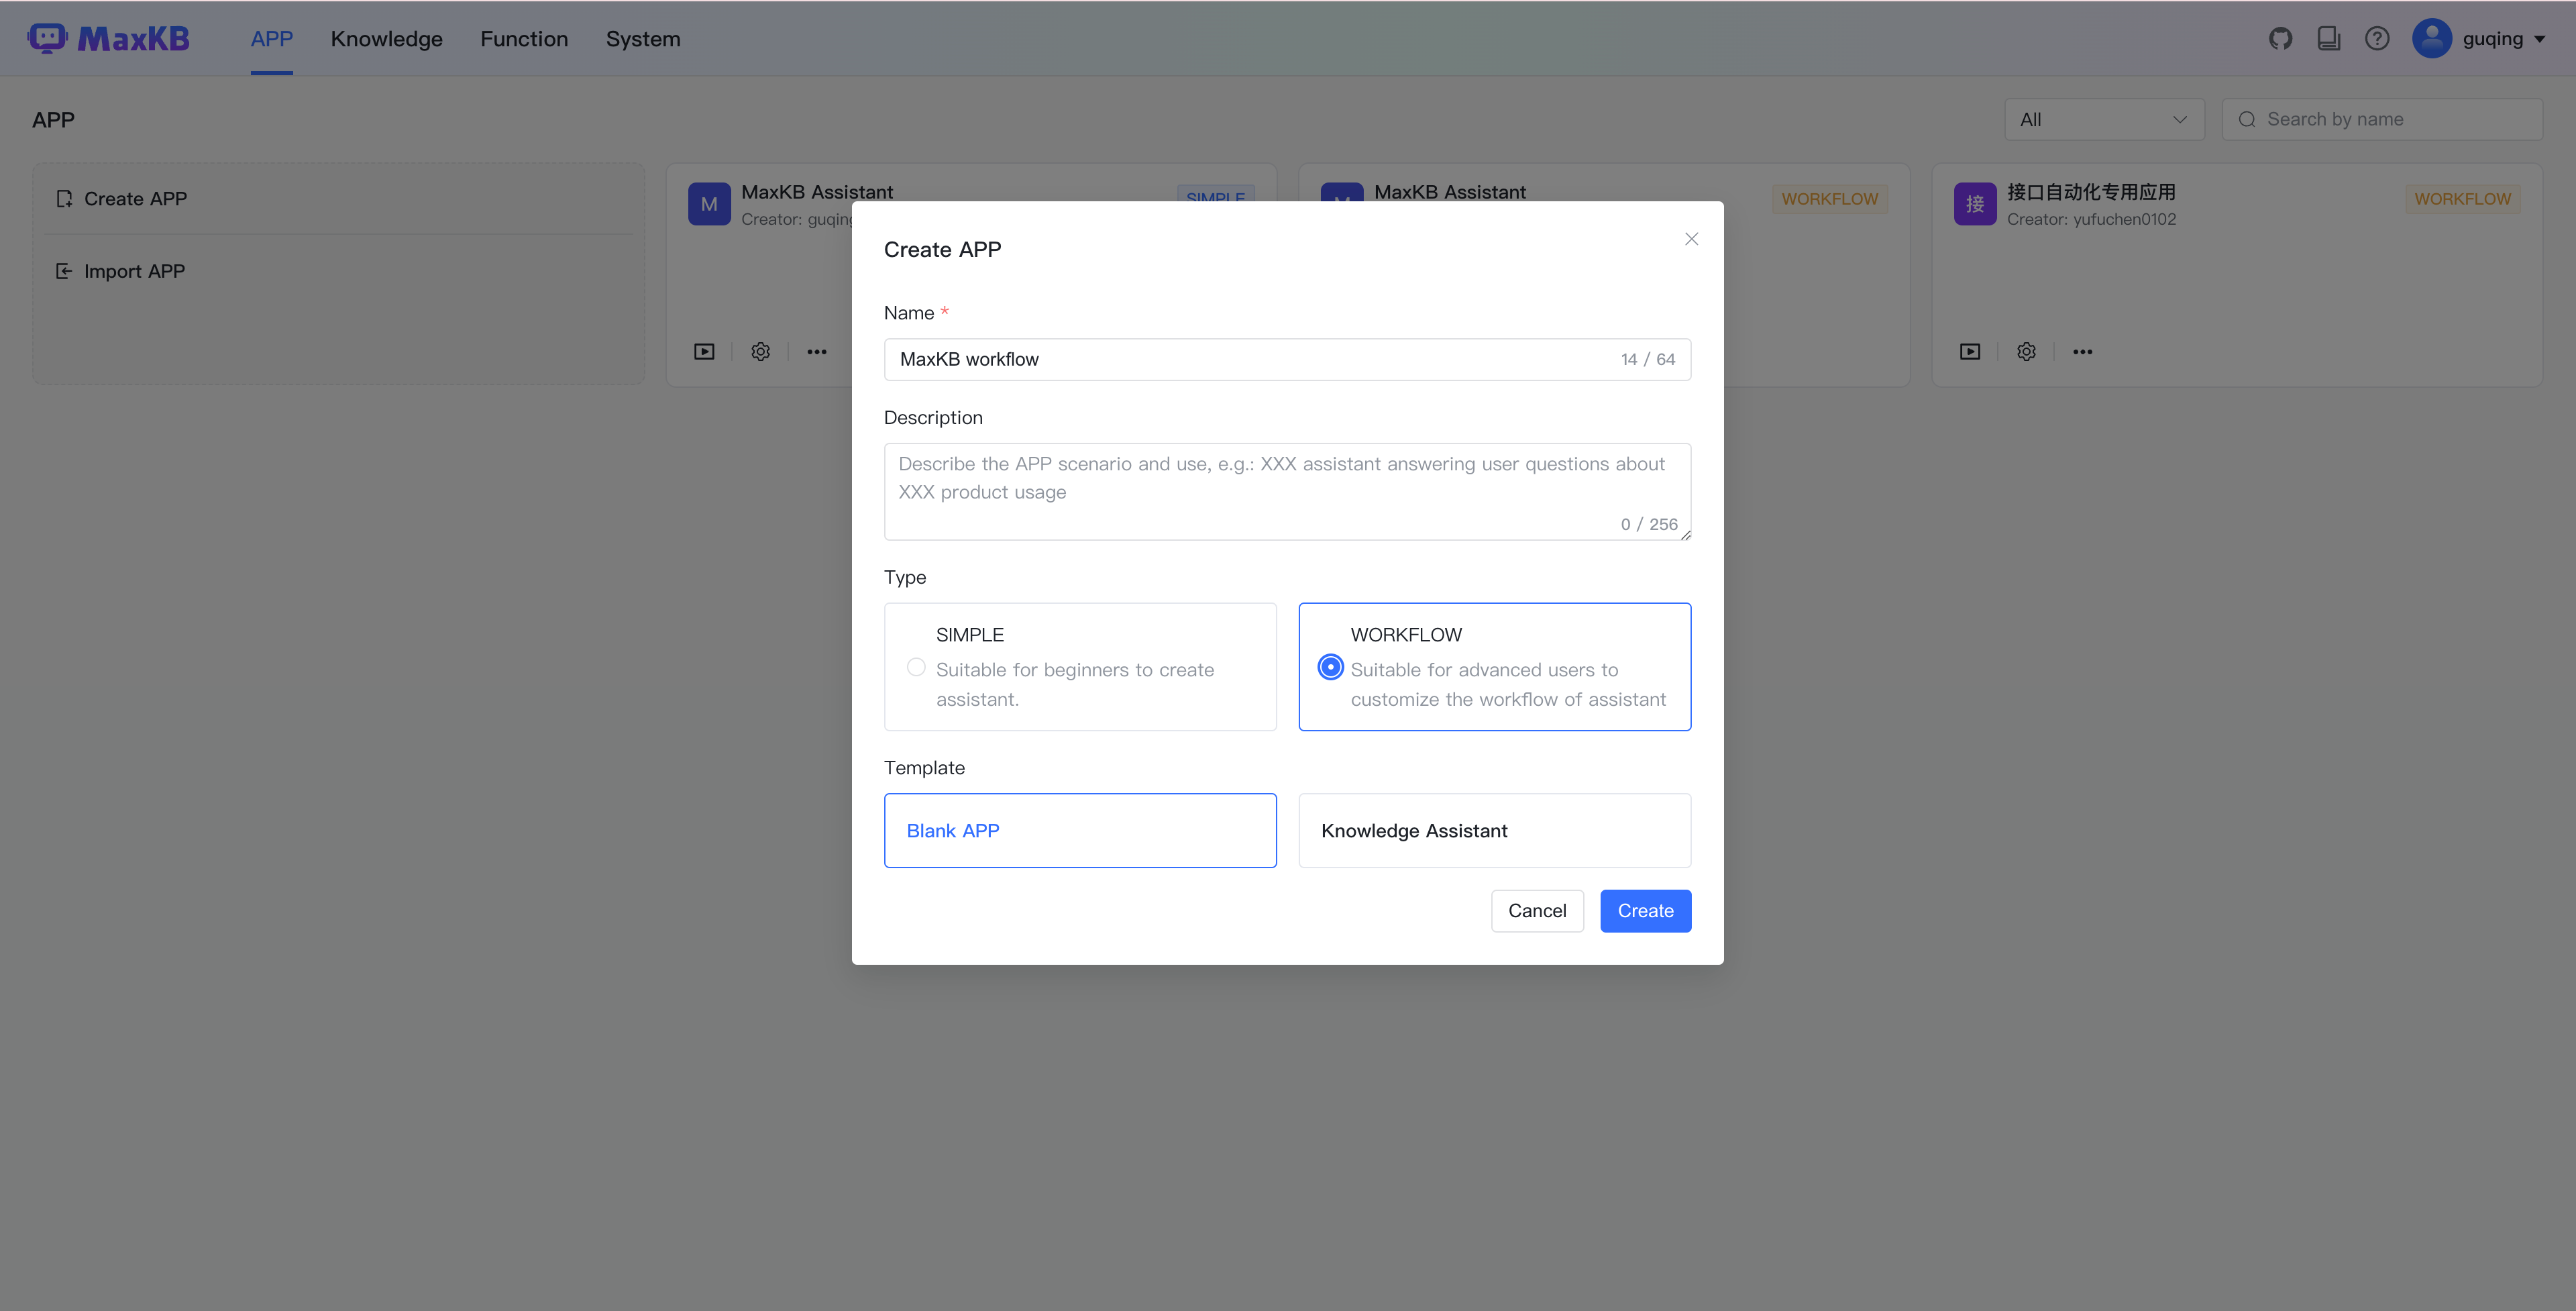Close the Create APP dialog

tap(1691, 239)
